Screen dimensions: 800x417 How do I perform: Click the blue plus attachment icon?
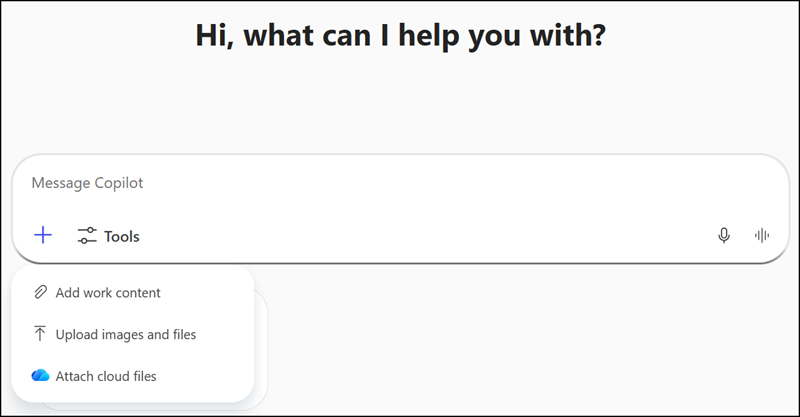[x=43, y=236]
